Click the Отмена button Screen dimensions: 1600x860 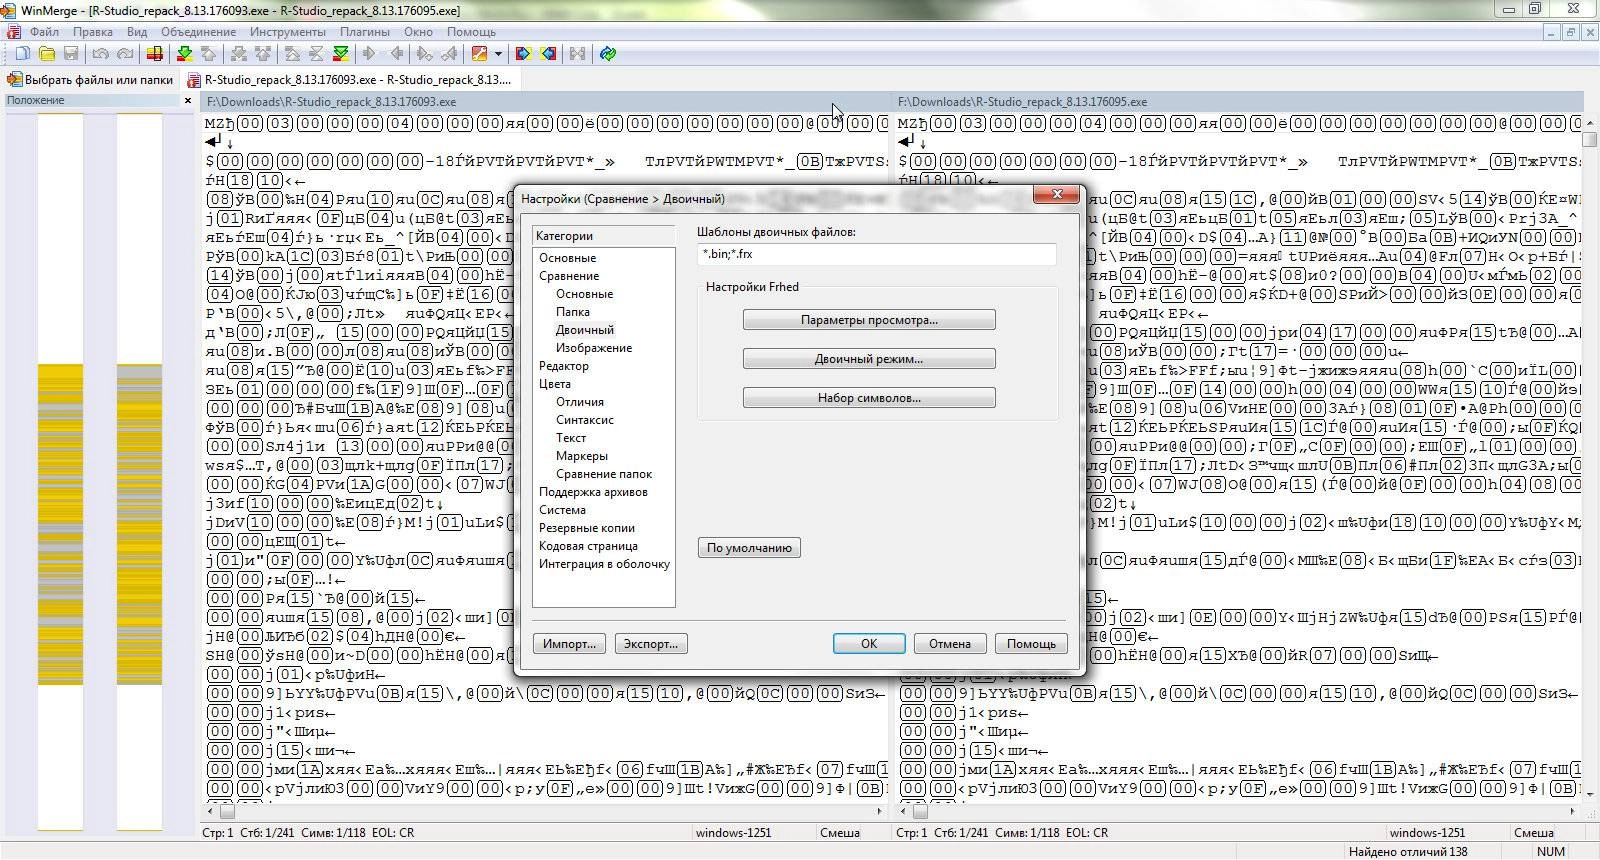tap(950, 644)
